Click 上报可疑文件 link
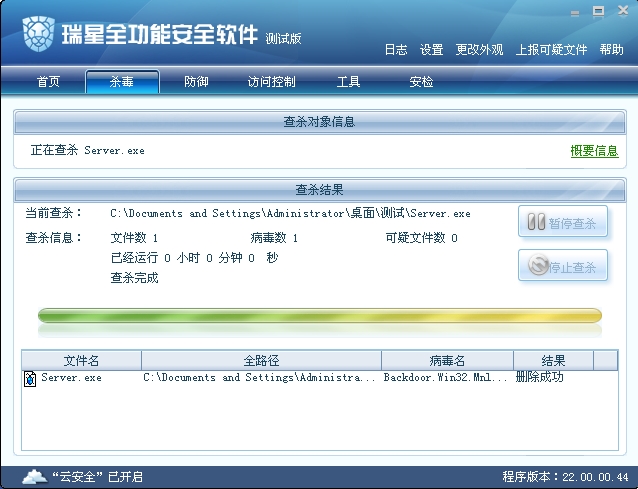The height and width of the screenshot is (489, 638). point(551,50)
